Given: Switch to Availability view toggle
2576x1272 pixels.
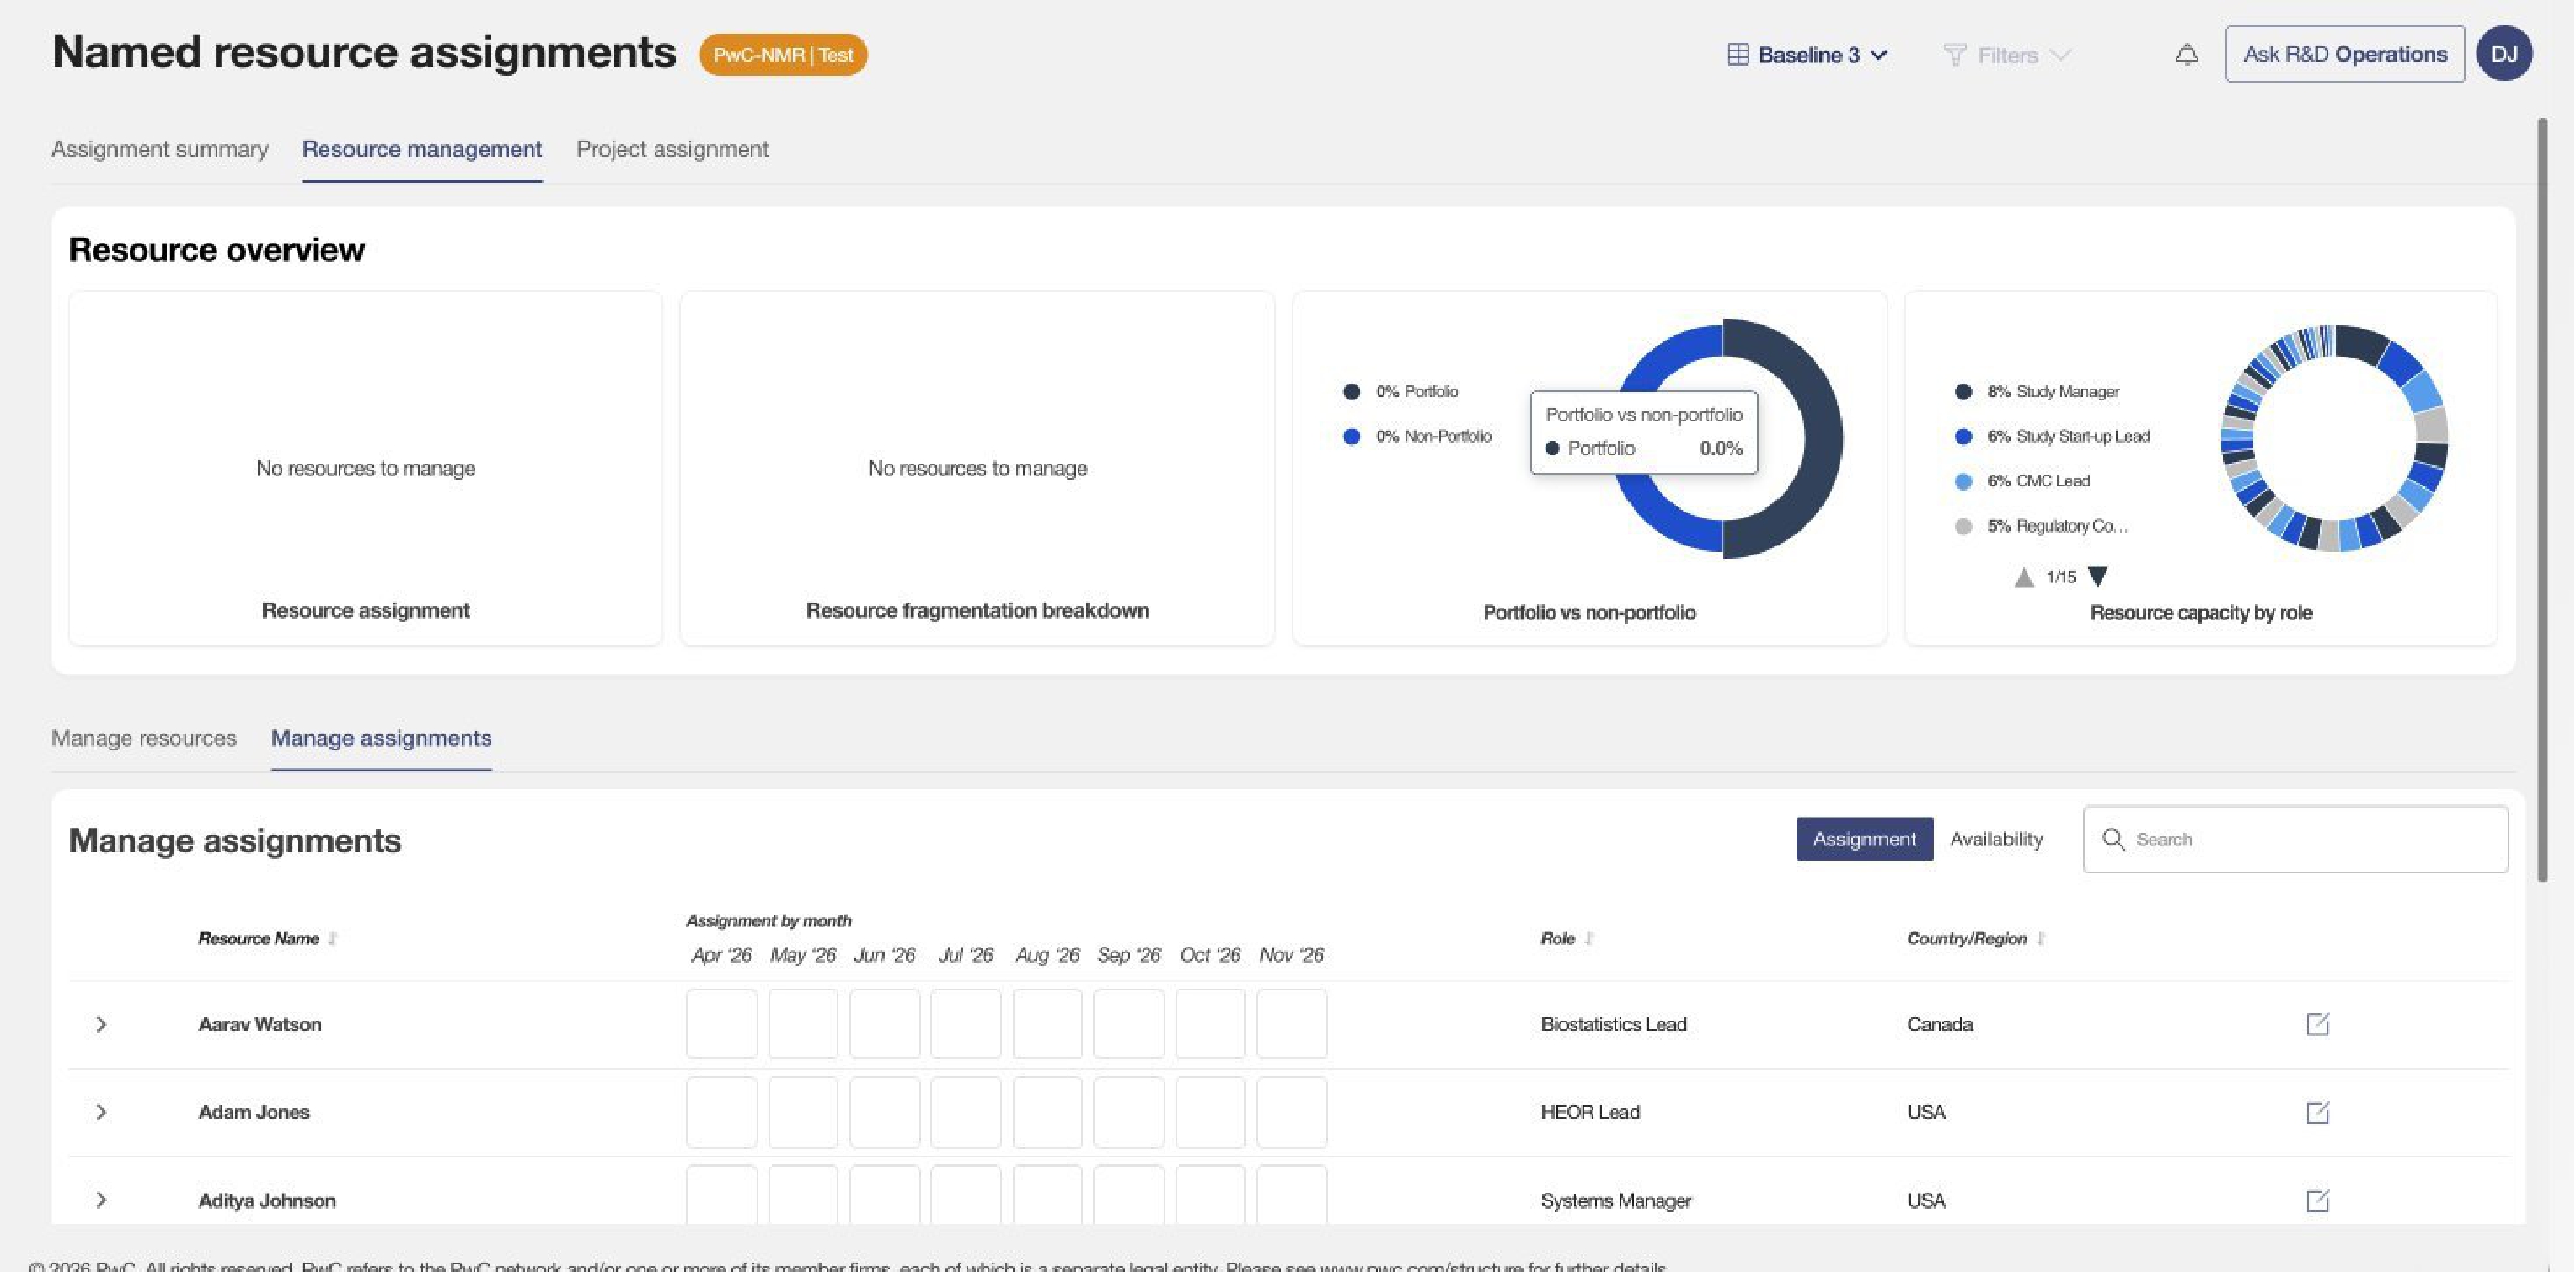Looking at the screenshot, I should click(x=1996, y=839).
